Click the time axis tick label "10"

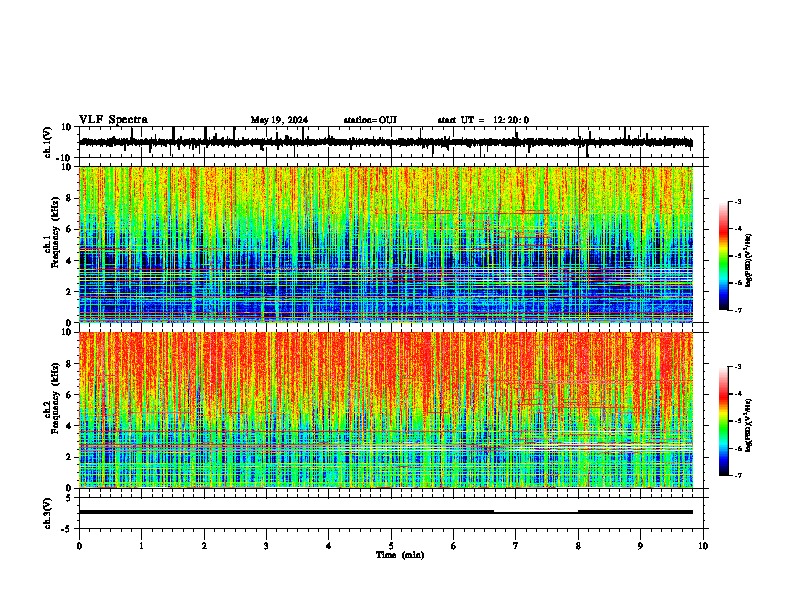[x=703, y=546]
